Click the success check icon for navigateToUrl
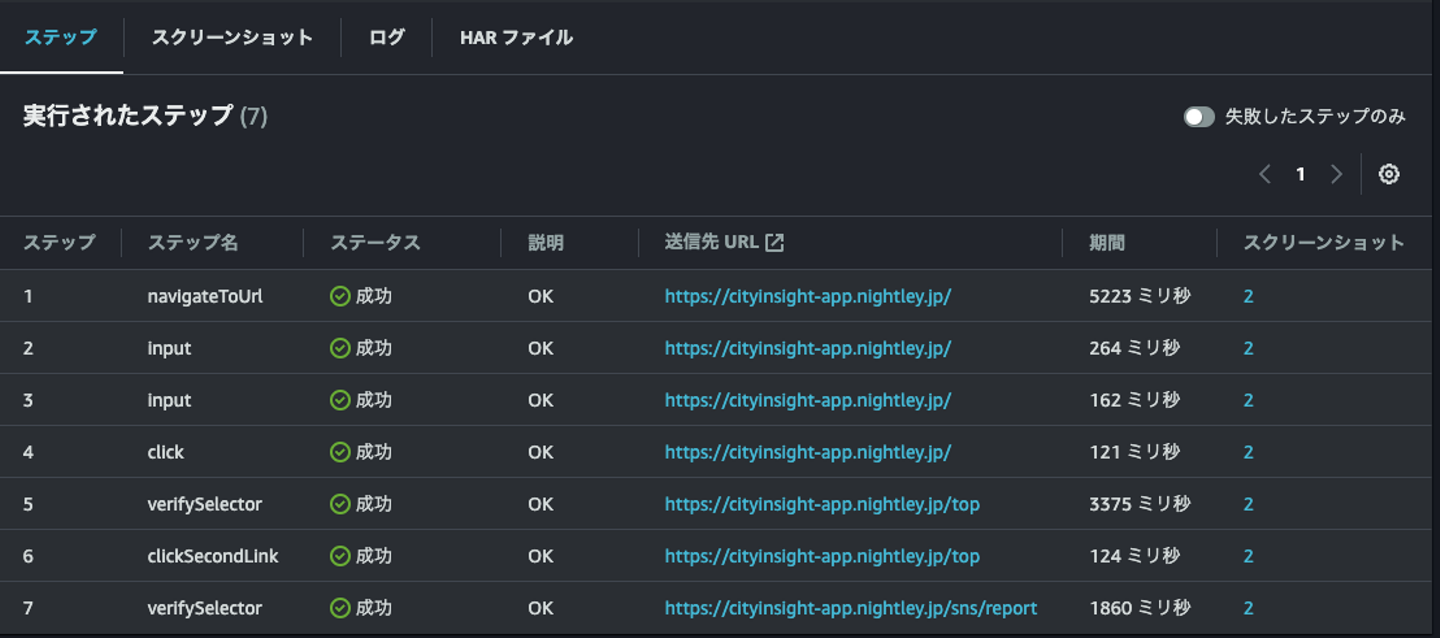This screenshot has height=638, width=1440. (x=340, y=296)
